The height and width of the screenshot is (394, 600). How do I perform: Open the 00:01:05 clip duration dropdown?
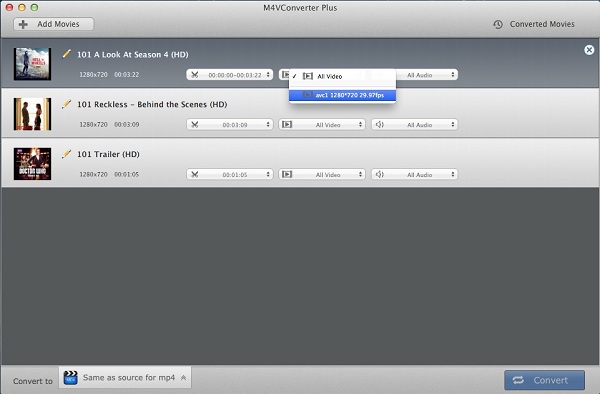tap(230, 174)
